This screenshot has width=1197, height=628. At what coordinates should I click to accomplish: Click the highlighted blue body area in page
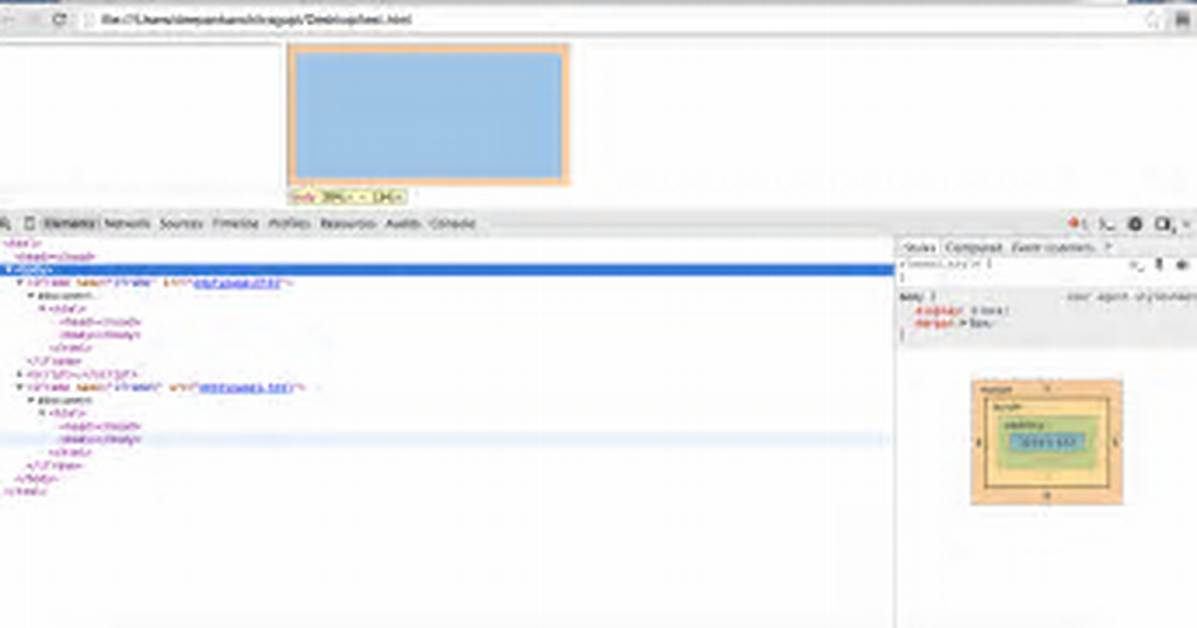(428, 115)
